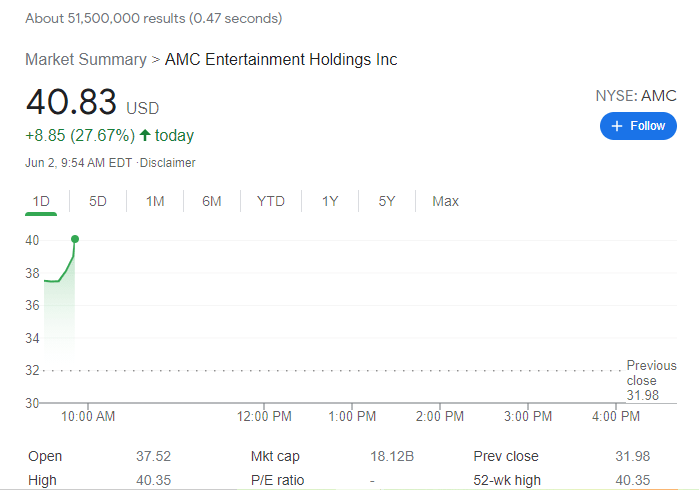Click the Mkt cap value 18.12B
699x490 pixels.
392,456
